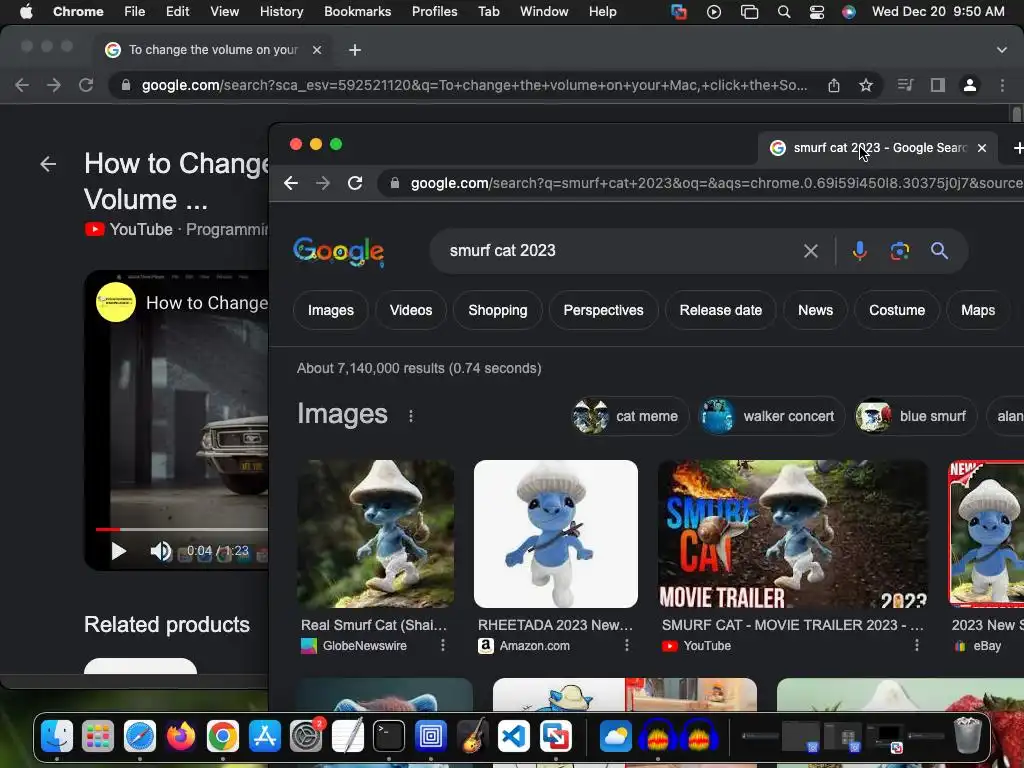Open Real Smurf Cat image thumbnail
The height and width of the screenshot is (768, 1024).
coord(376,534)
